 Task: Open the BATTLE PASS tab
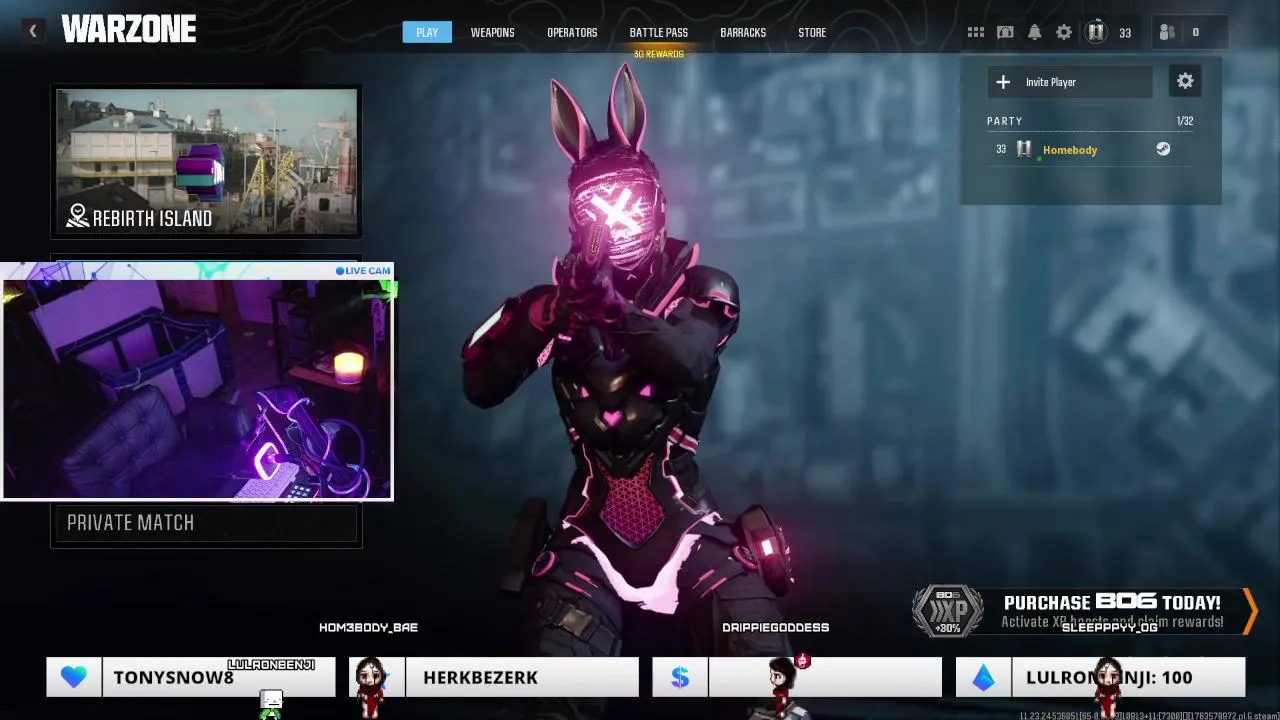coord(658,33)
